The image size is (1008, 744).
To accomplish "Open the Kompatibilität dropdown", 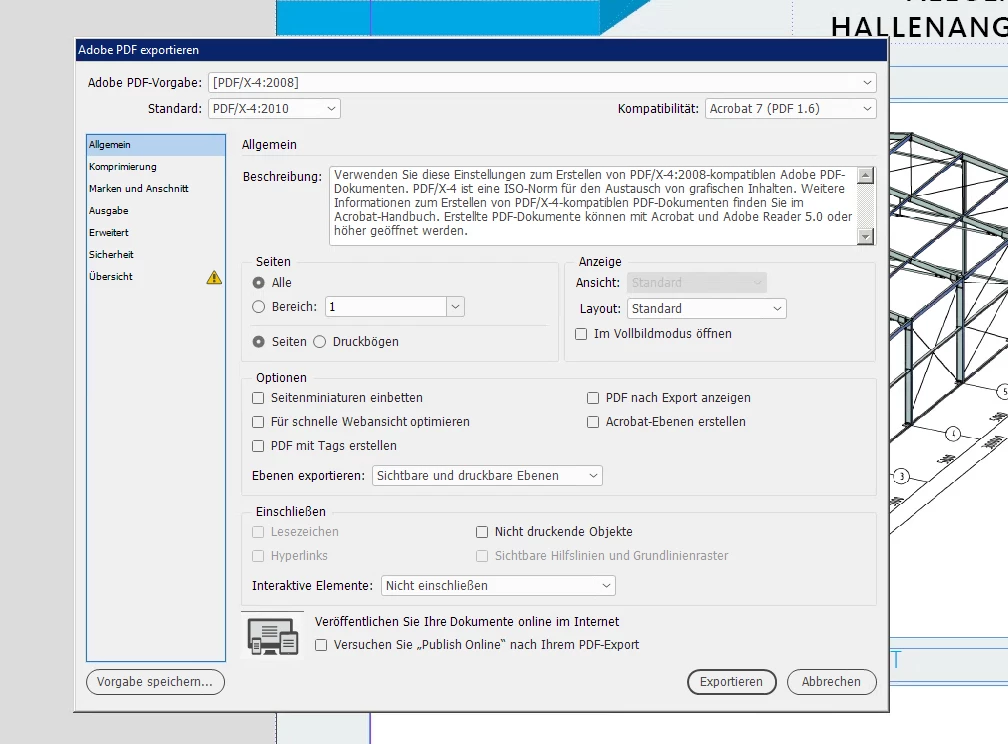I will pos(791,109).
